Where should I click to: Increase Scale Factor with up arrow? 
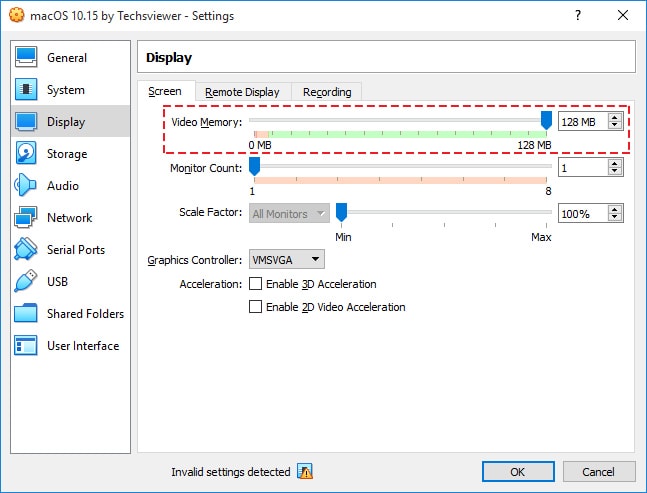click(615, 210)
